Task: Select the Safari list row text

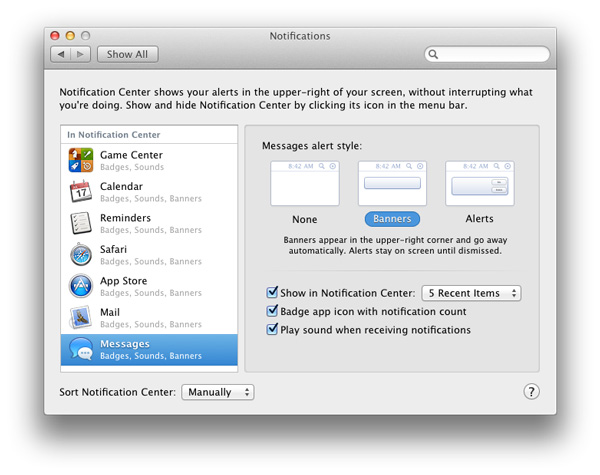Action: [151, 255]
